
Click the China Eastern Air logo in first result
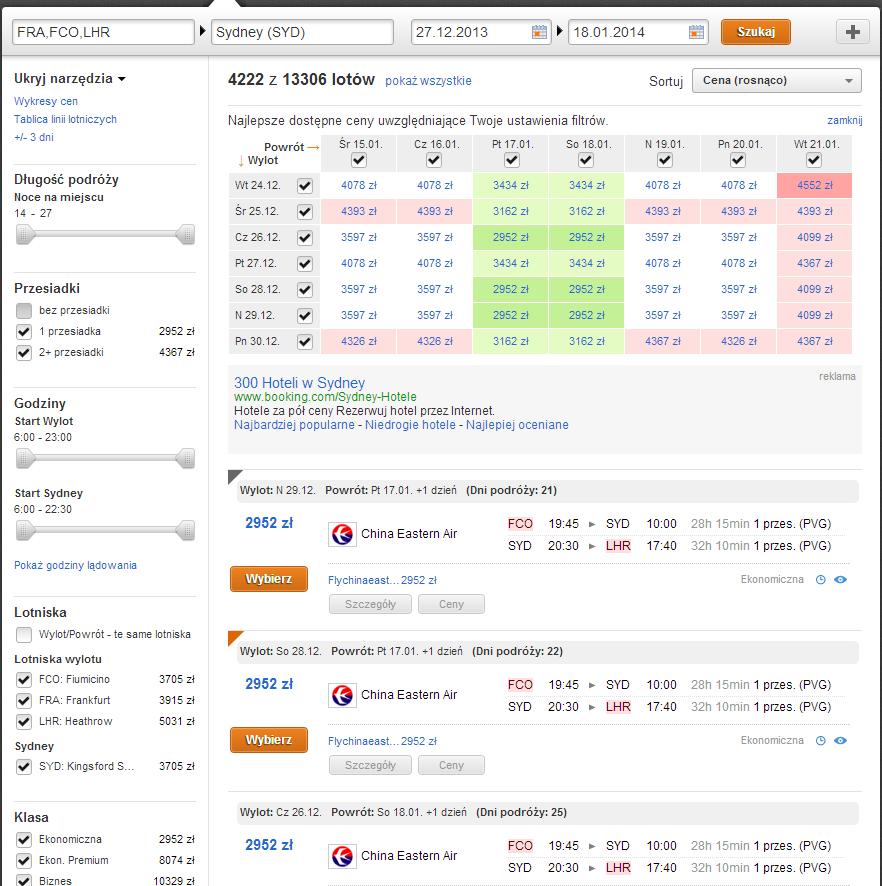(342, 534)
